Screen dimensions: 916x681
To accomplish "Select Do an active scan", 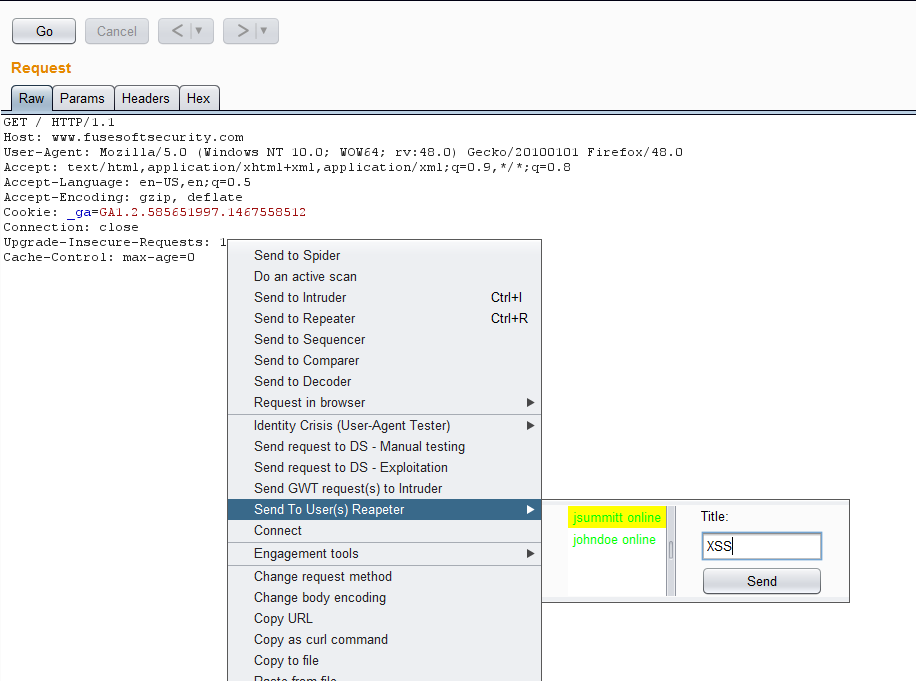I will (384, 277).
